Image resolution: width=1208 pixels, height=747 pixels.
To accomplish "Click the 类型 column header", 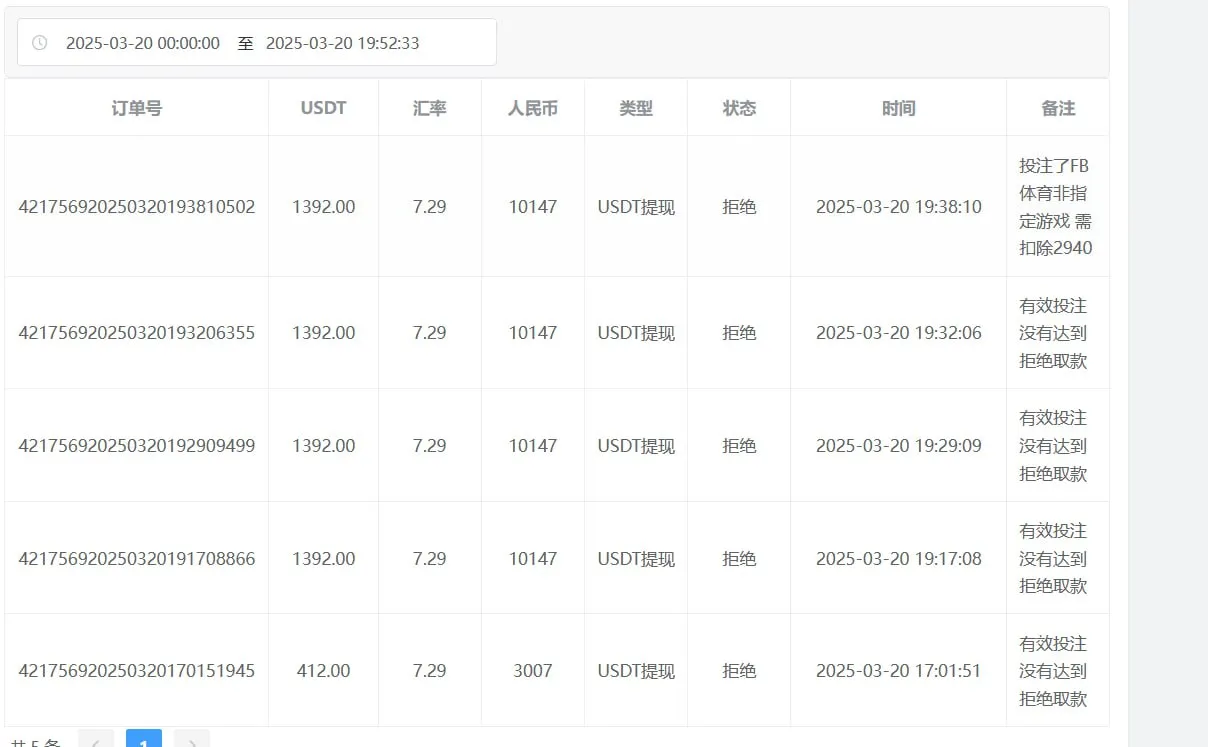I will pos(636,108).
